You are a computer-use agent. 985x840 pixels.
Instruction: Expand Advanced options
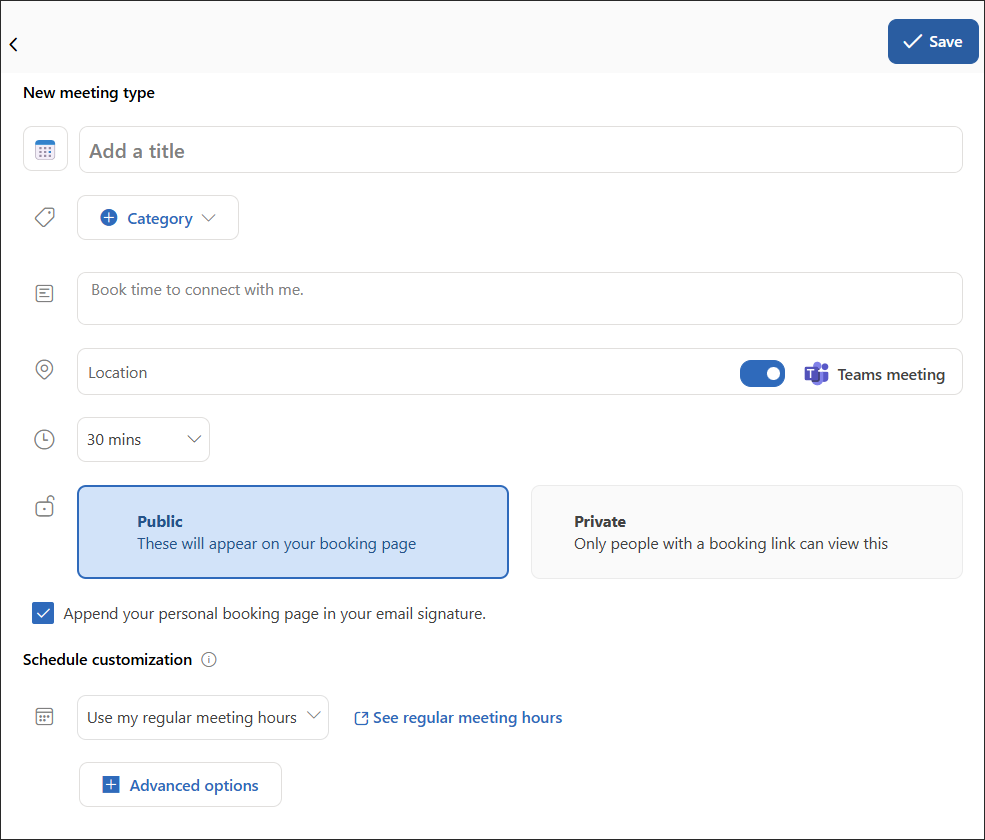pyautogui.click(x=180, y=784)
